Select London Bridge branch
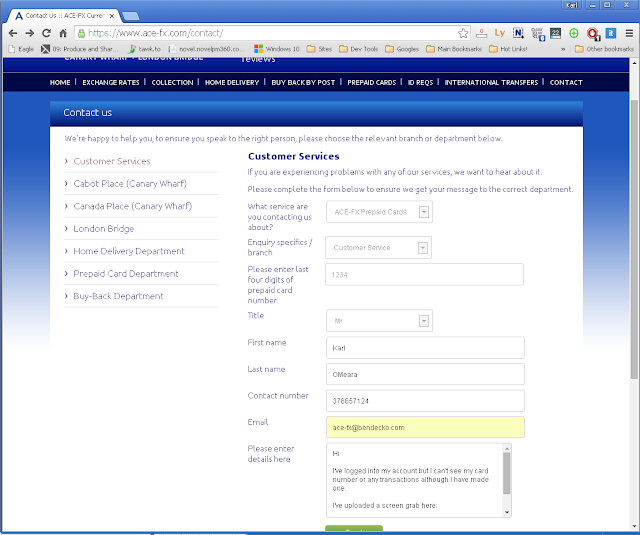The height and width of the screenshot is (535, 640). 104,229
